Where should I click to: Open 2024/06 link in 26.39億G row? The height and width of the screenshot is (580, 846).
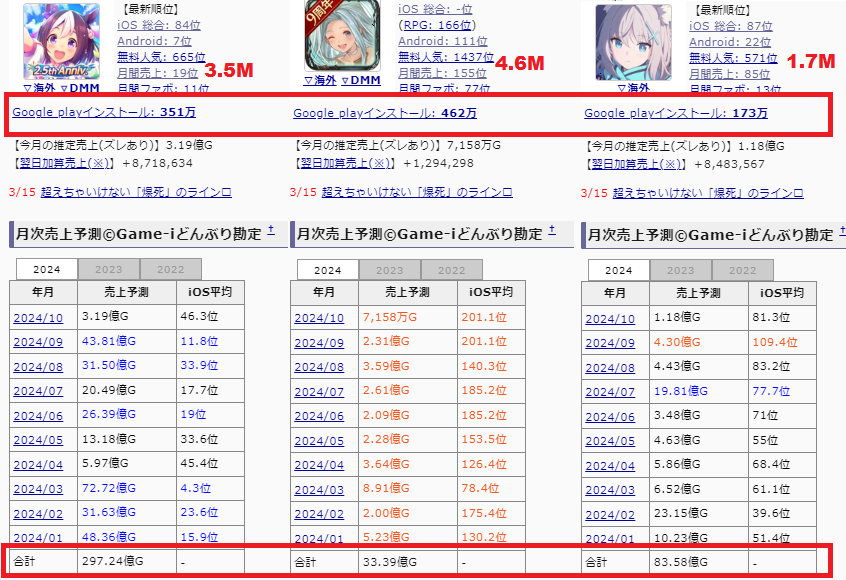38,416
